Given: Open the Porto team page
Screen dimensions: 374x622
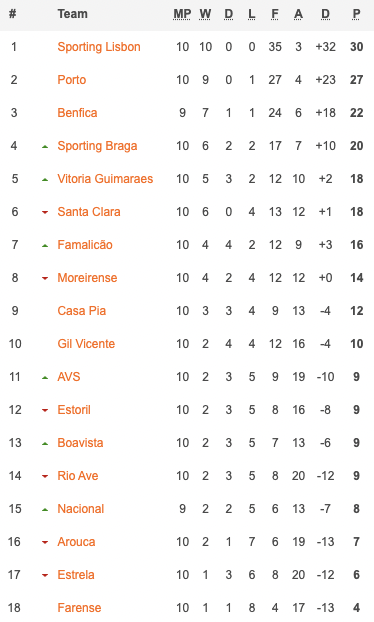Looking at the screenshot, I should (72, 80).
